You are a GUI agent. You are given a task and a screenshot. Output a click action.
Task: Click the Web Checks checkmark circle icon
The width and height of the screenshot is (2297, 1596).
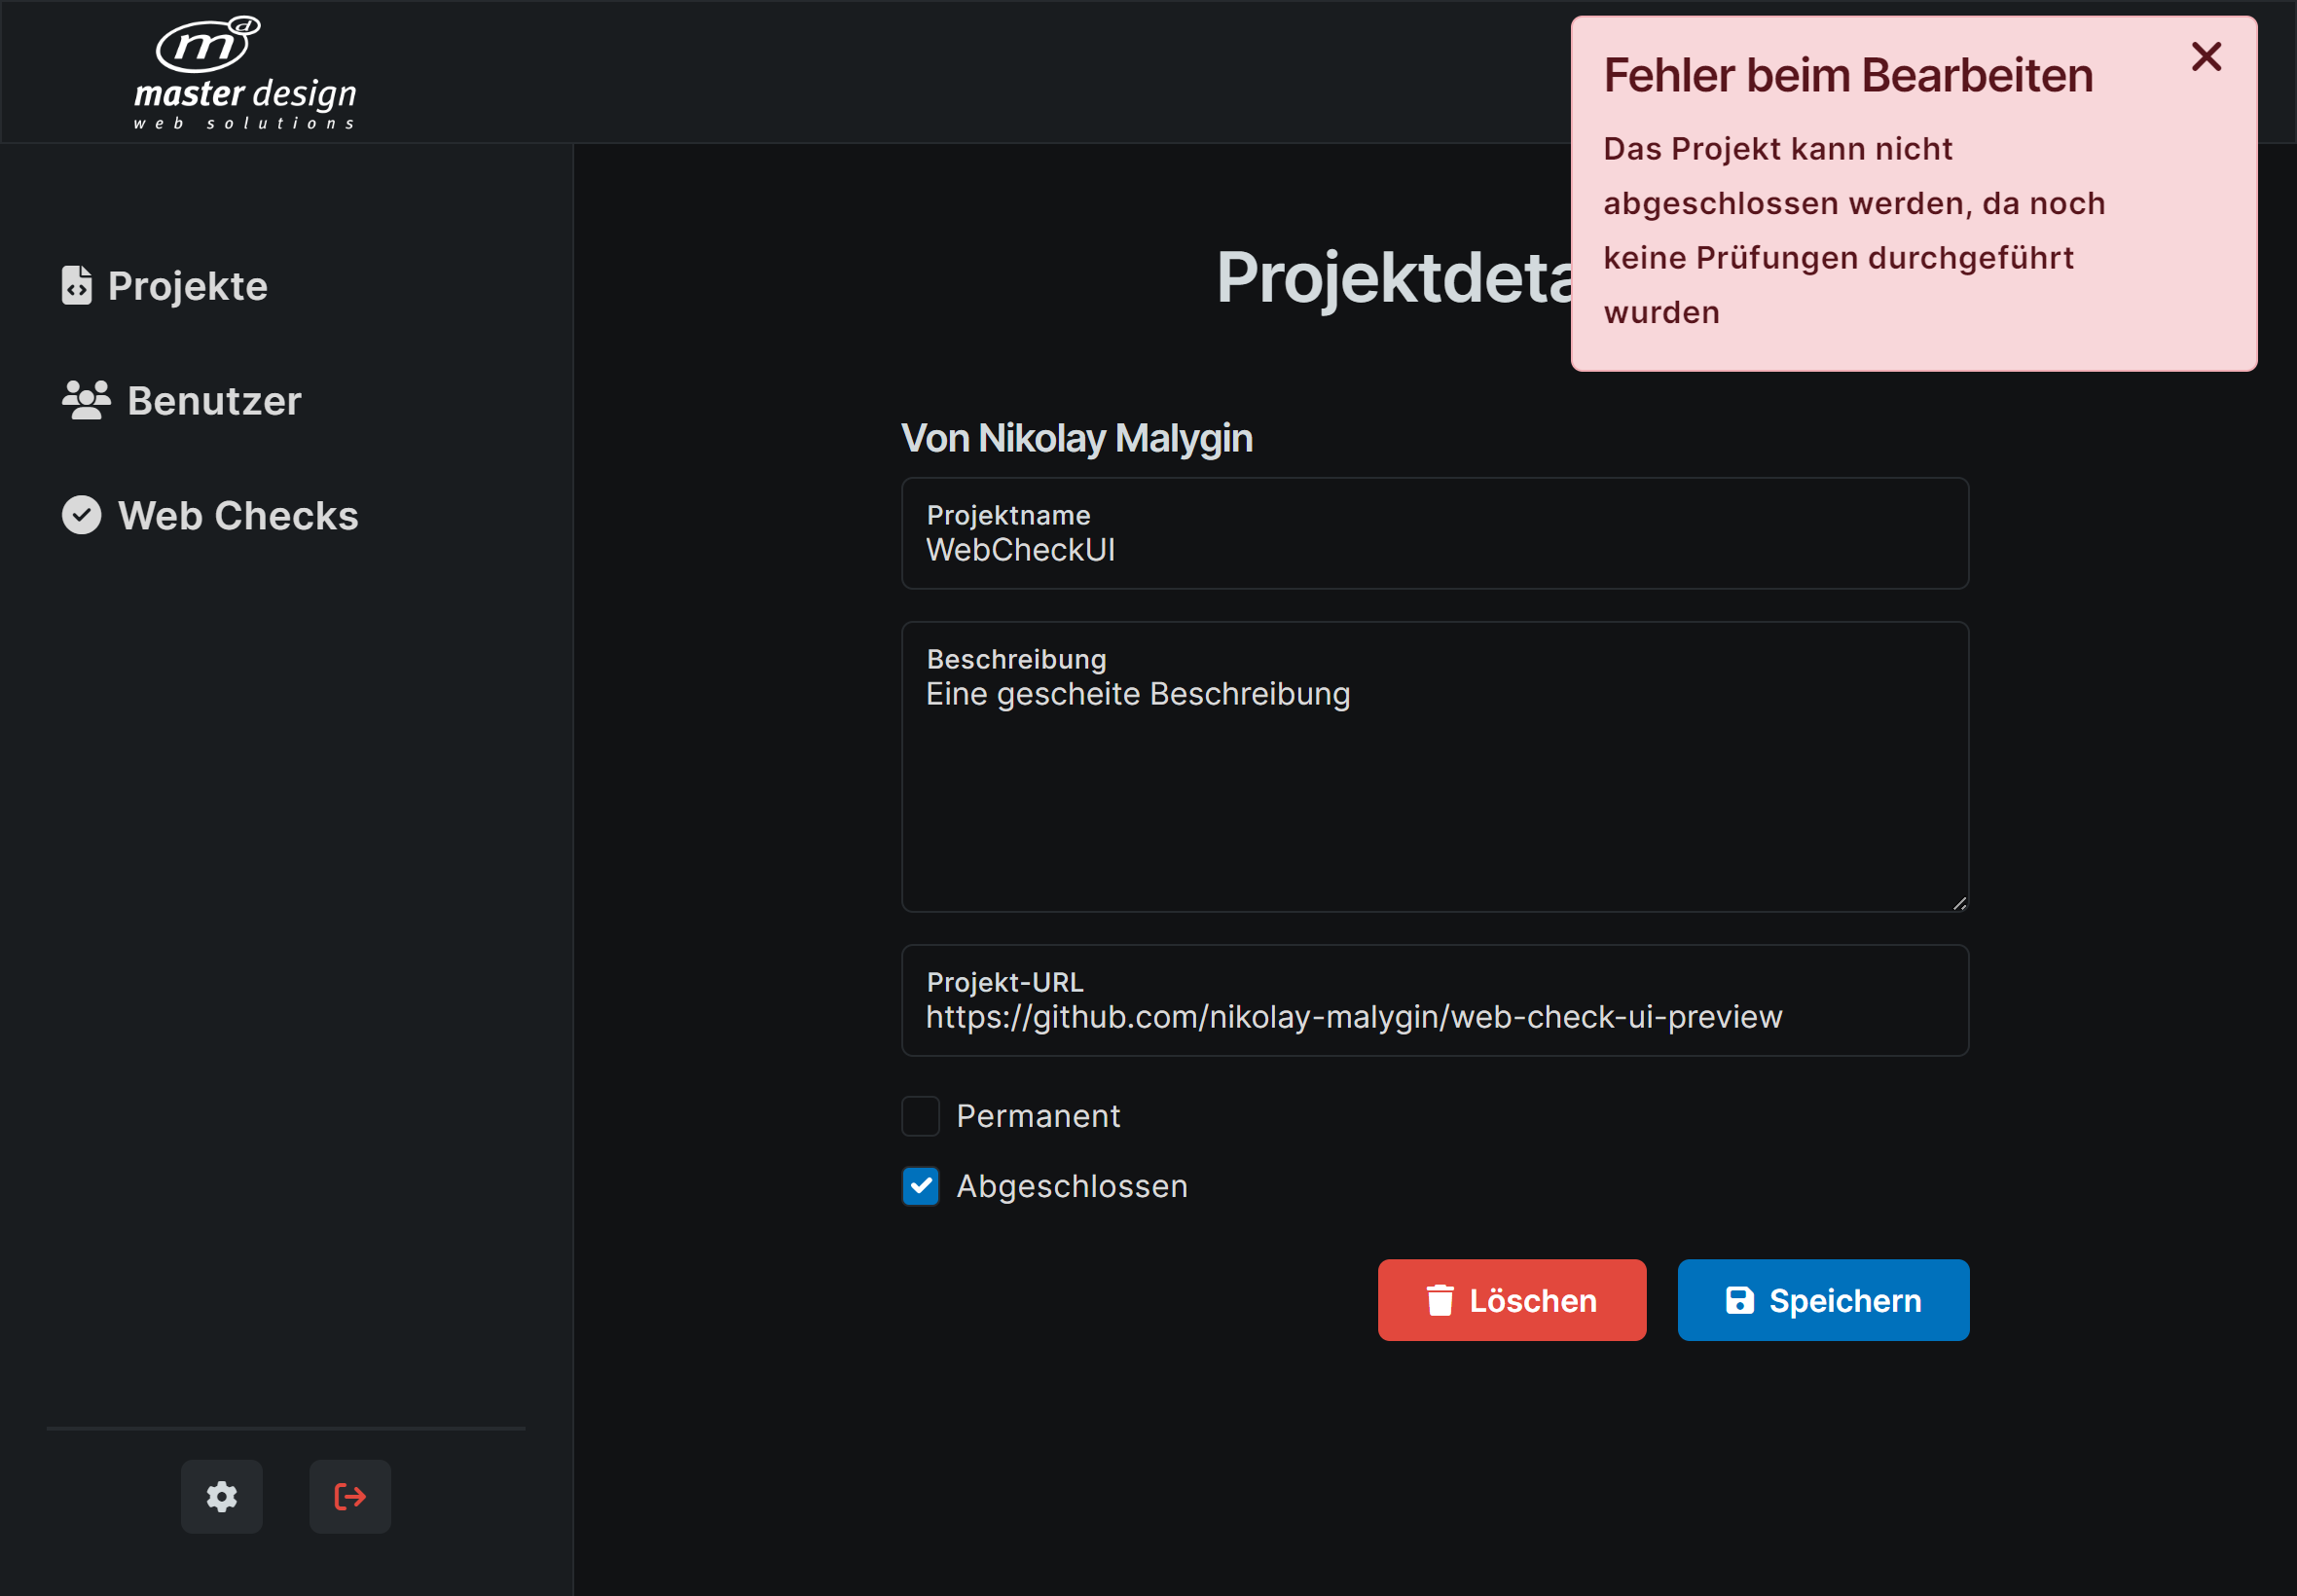pos(82,515)
